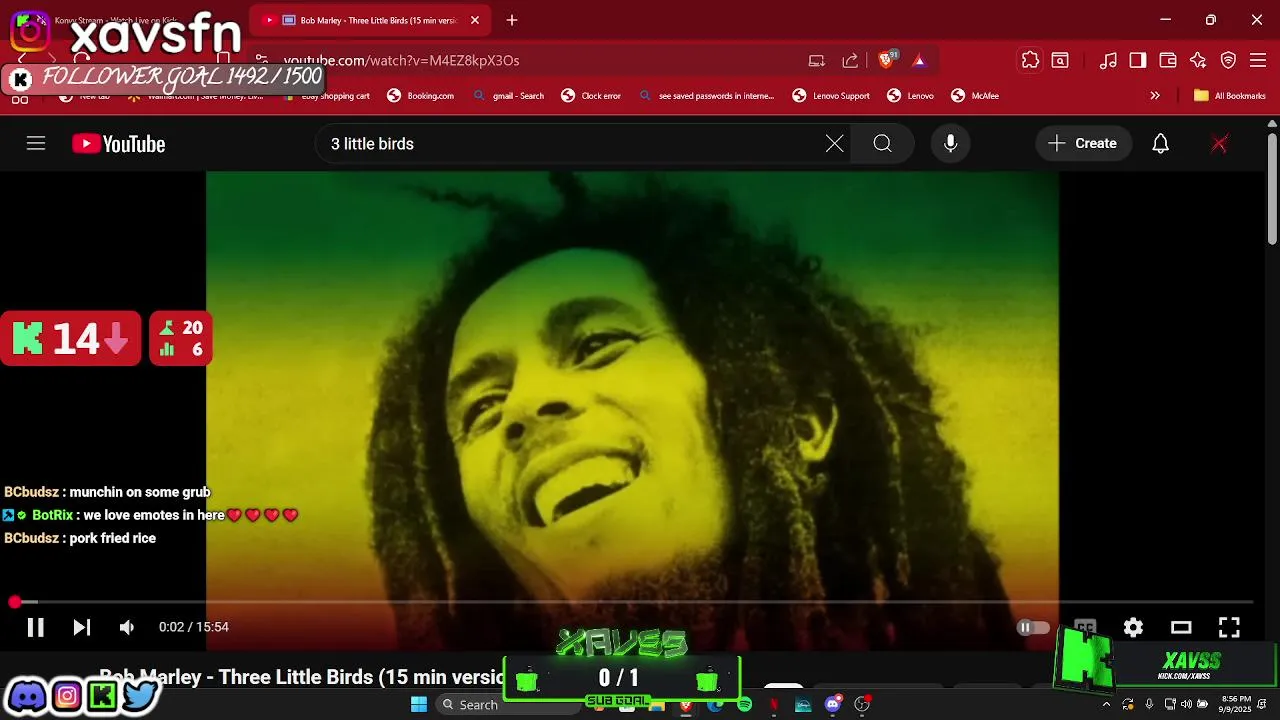Viewport: 1280px width, 720px height.
Task: Open YouTube notifications bell
Action: point(1160,144)
